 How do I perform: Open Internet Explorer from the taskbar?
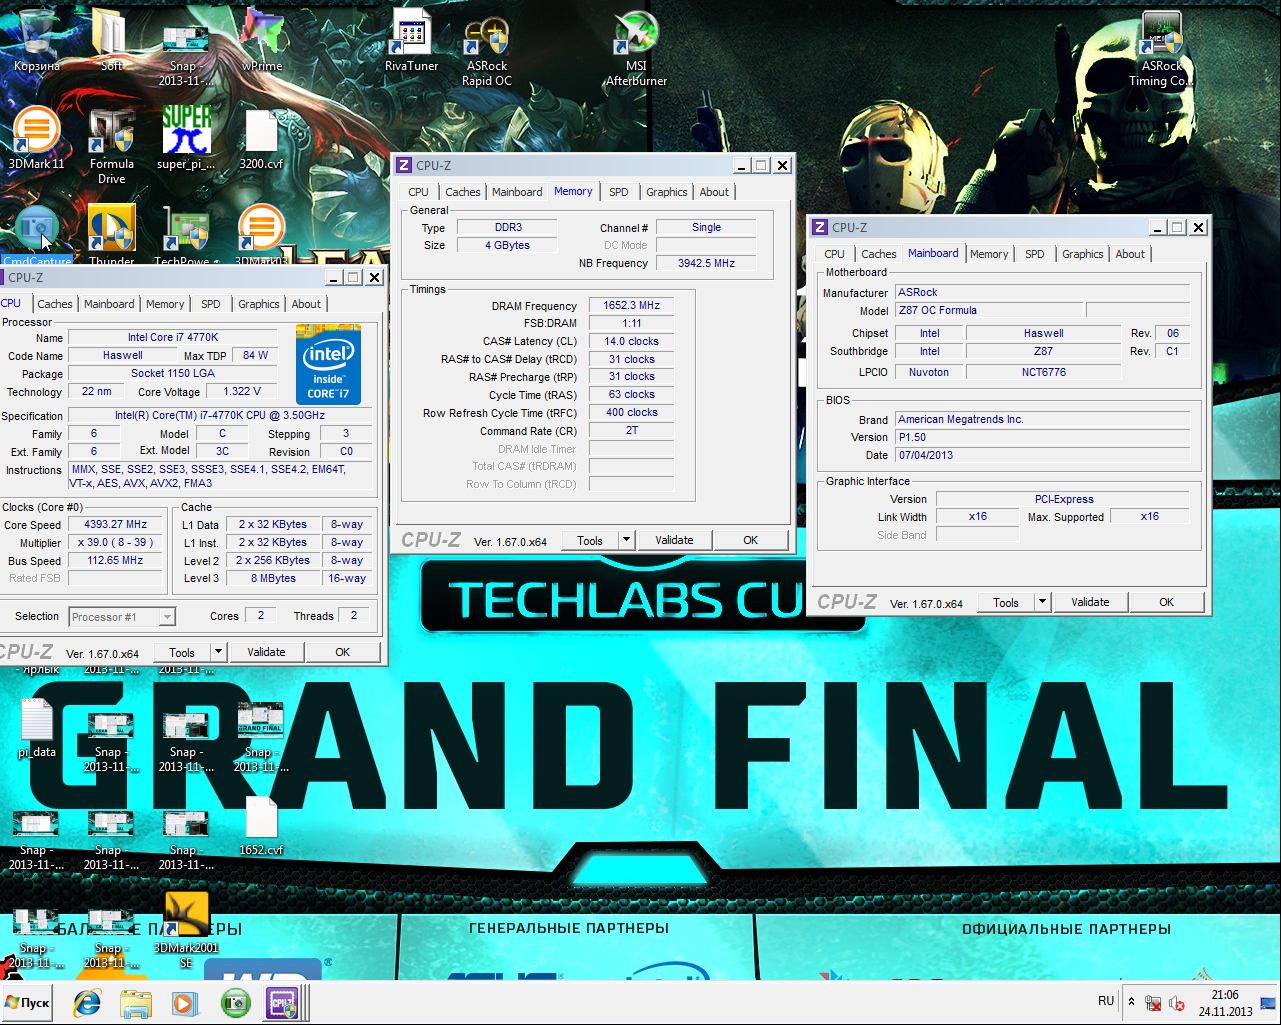[x=87, y=1003]
